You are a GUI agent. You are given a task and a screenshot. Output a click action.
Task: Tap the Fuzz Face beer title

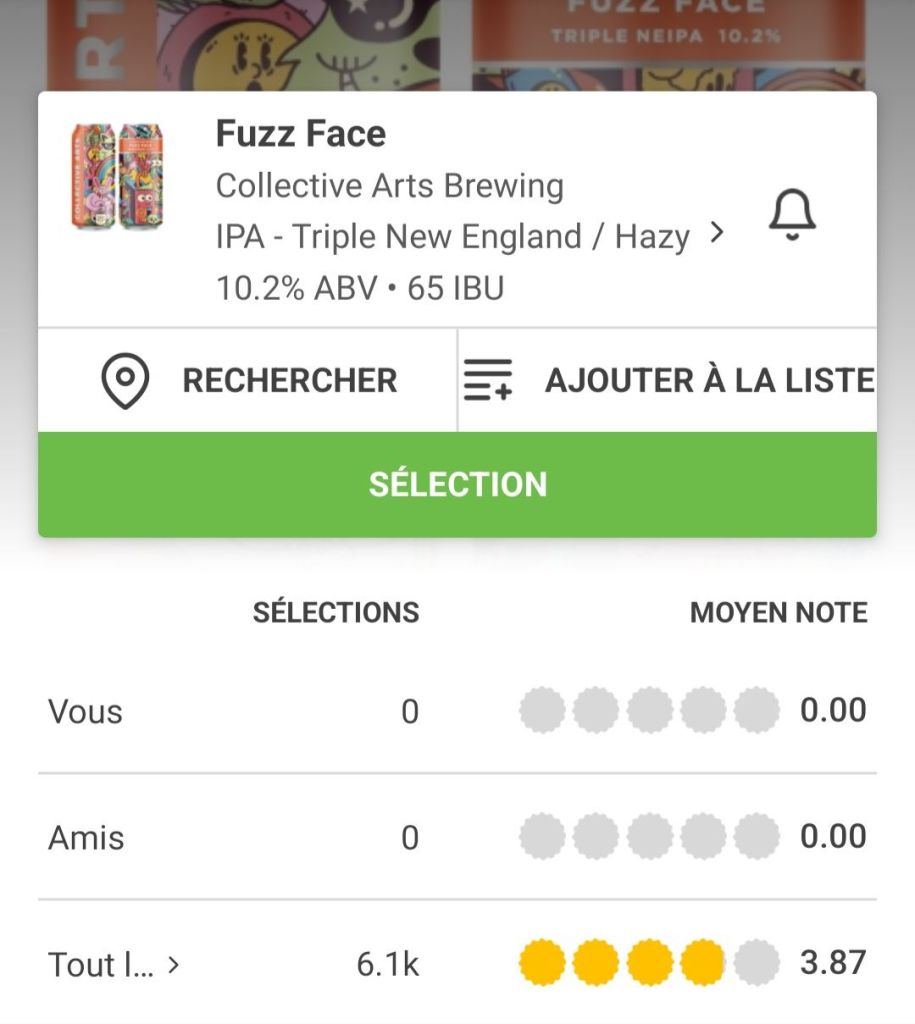(x=300, y=134)
